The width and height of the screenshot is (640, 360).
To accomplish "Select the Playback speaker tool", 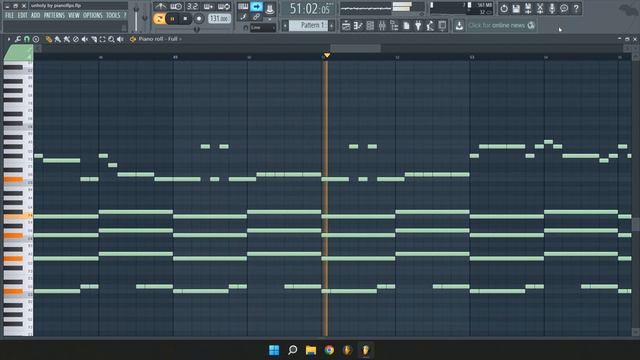I will tap(120, 39).
